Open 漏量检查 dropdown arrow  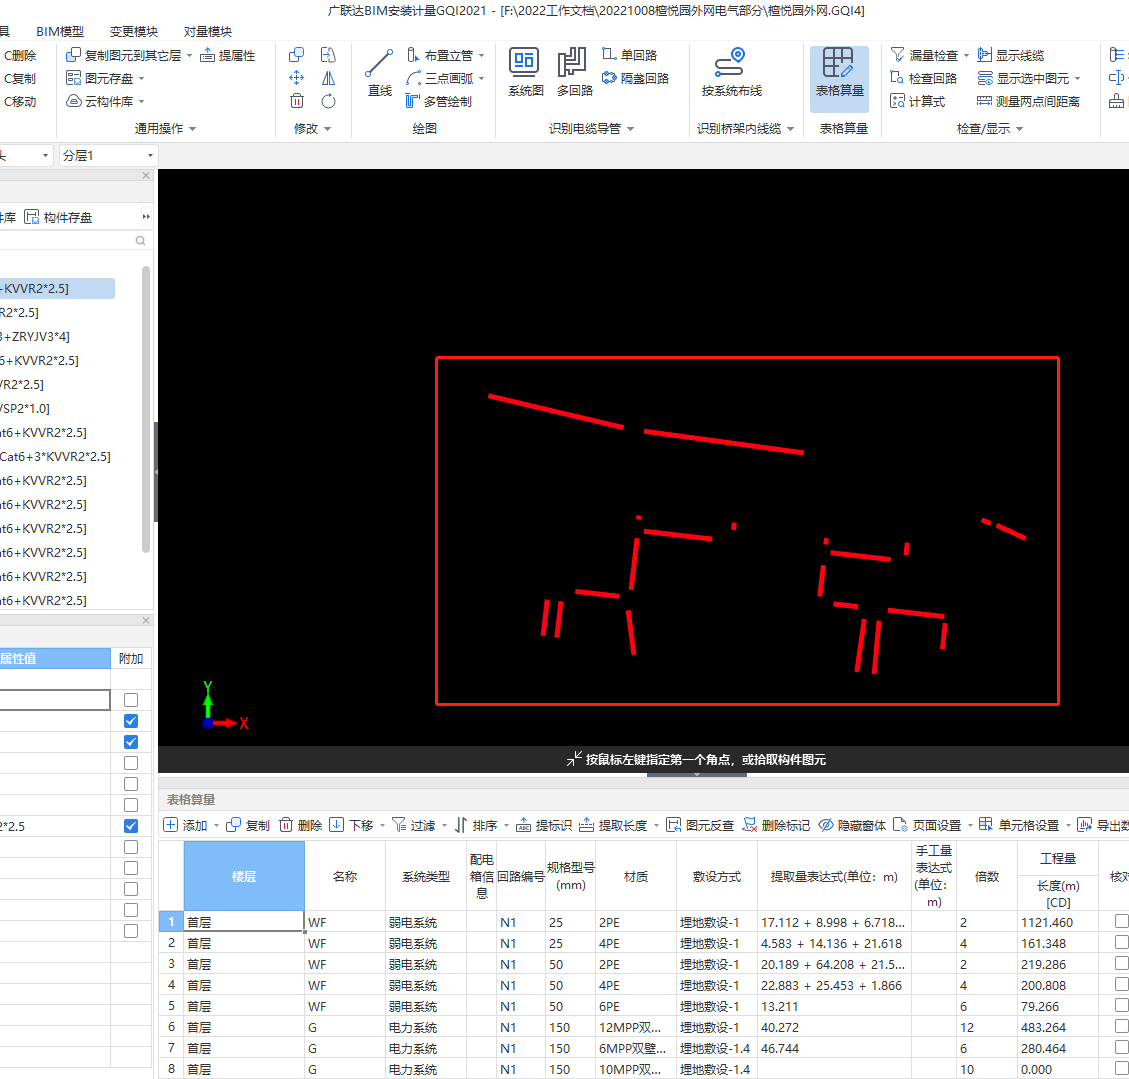[966, 55]
